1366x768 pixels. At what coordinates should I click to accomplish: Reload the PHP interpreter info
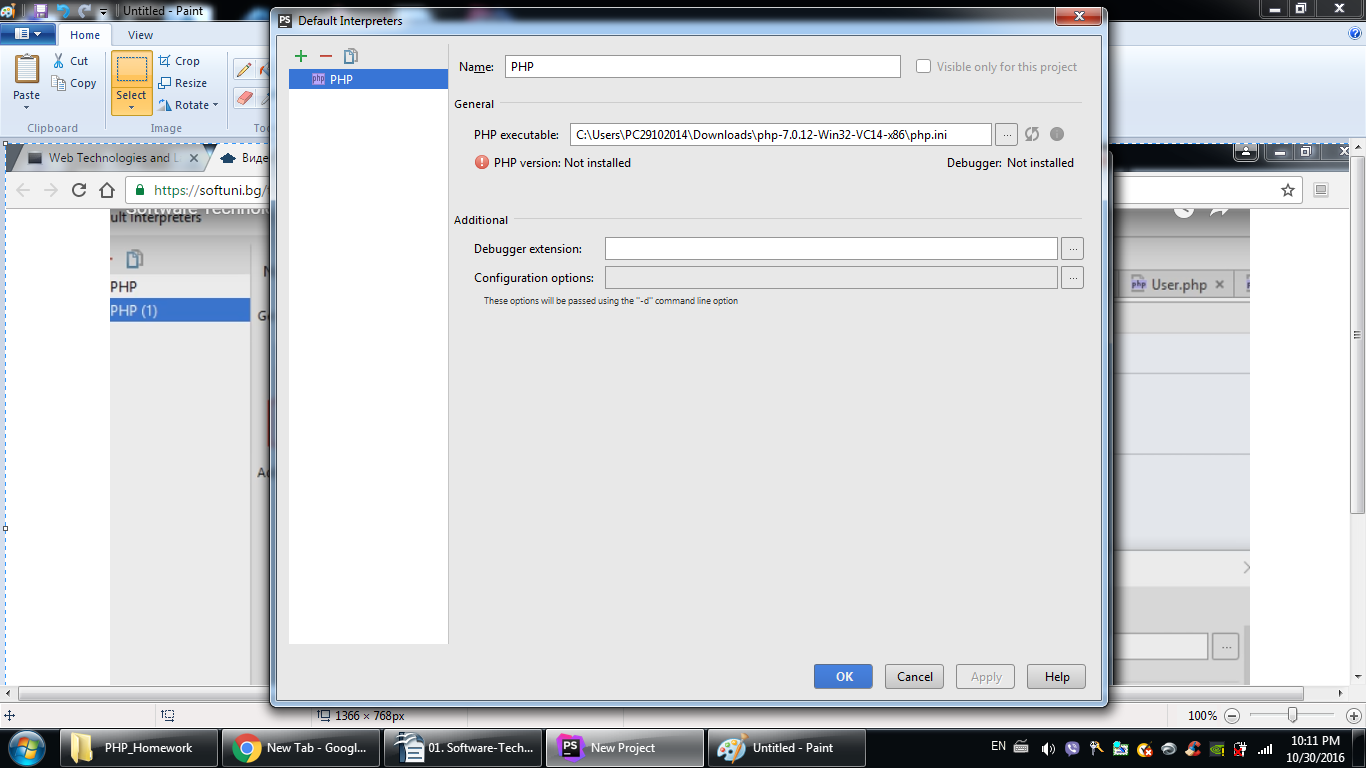(1032, 134)
